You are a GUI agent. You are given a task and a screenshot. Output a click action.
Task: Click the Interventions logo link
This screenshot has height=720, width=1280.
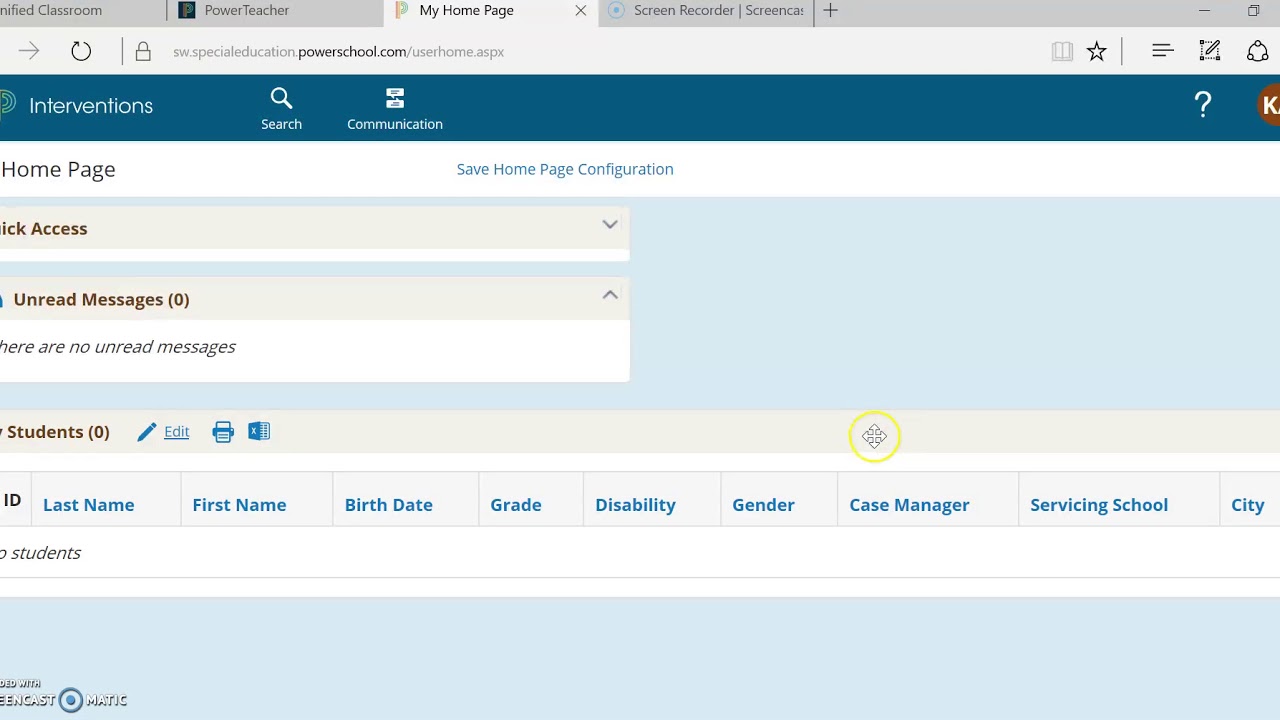[x=78, y=105]
